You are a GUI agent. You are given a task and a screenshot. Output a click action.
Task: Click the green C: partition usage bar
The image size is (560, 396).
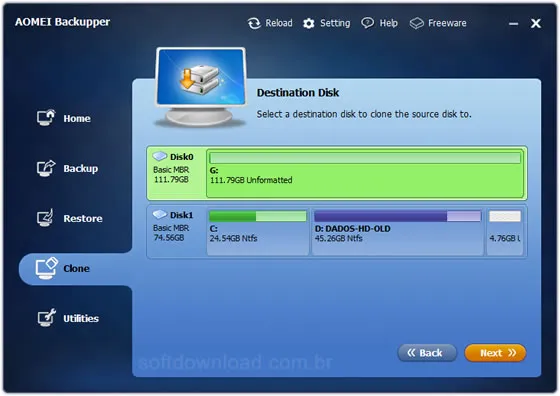coord(258,216)
